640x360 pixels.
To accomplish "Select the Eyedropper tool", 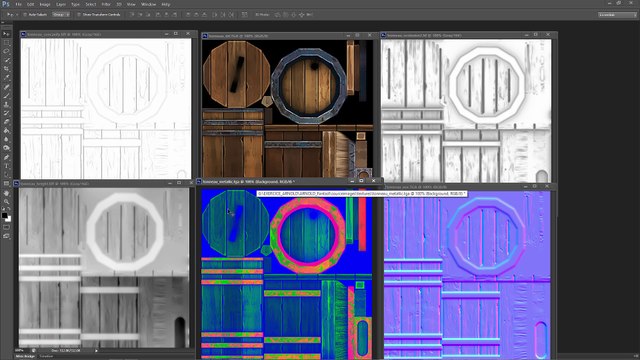I will point(6,78).
